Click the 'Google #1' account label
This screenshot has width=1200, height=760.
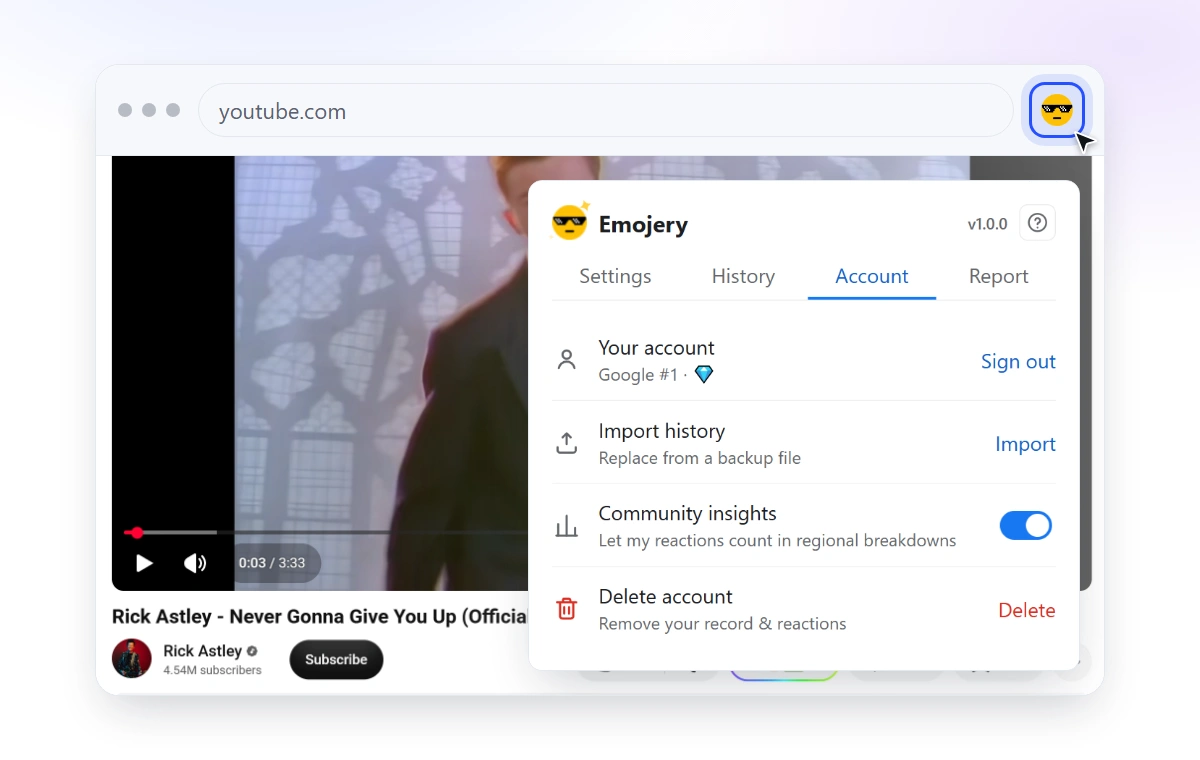tap(638, 375)
